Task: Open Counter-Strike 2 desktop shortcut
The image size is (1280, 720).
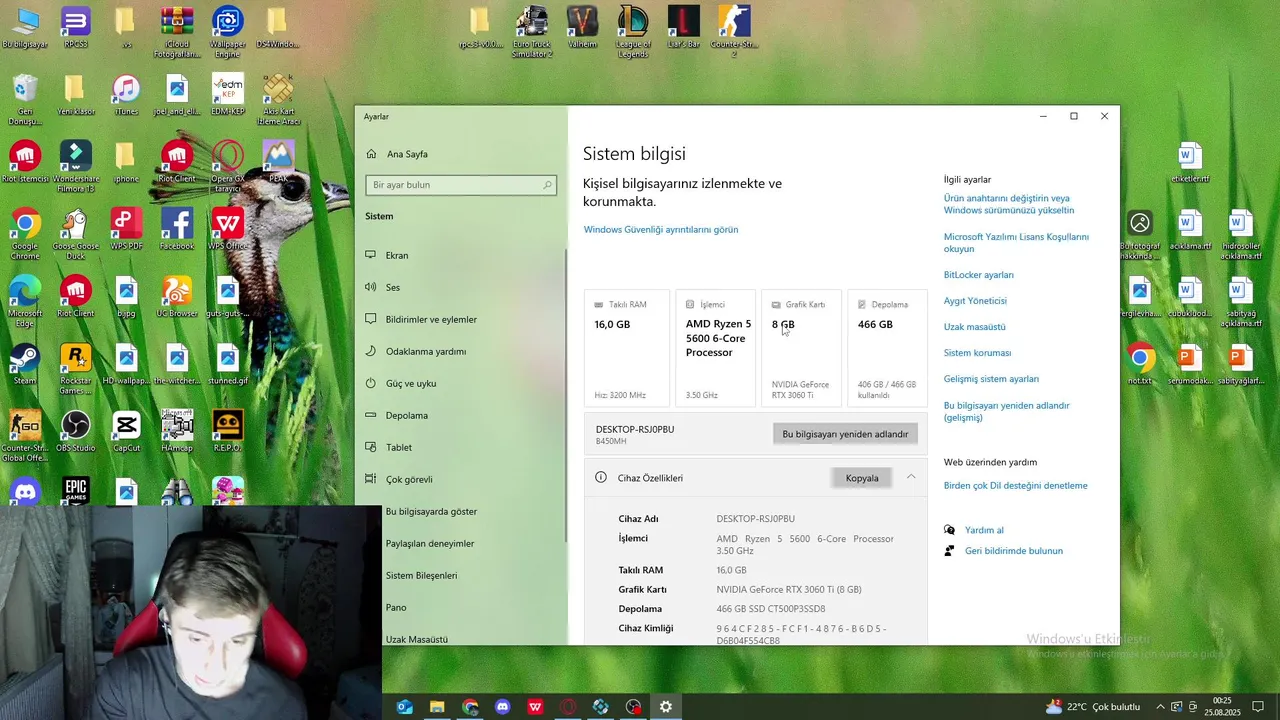Action: (734, 32)
